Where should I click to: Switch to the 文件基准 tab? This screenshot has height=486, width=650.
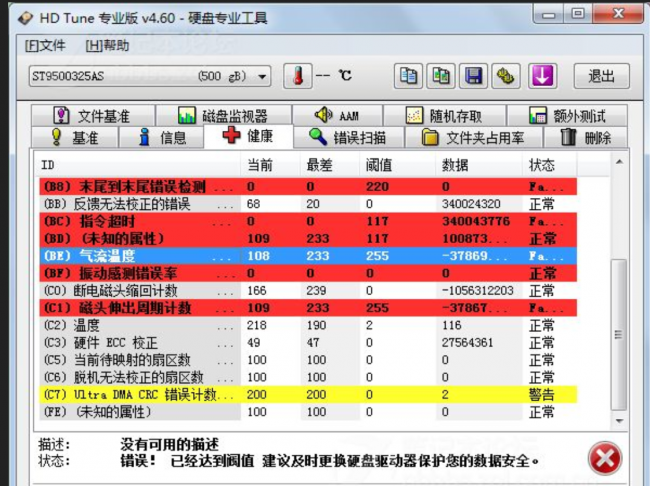93,116
